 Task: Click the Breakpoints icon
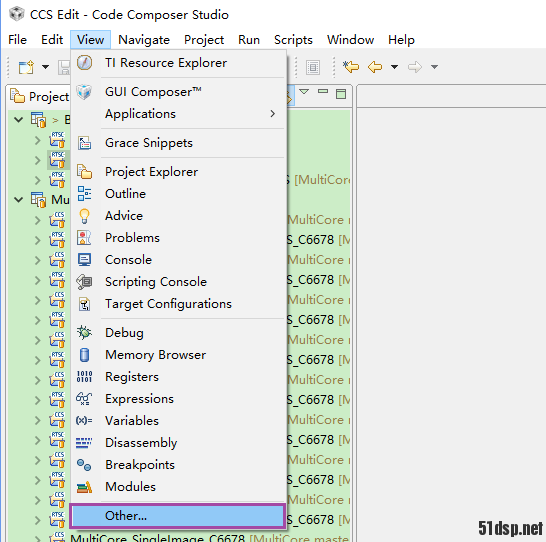(84, 465)
